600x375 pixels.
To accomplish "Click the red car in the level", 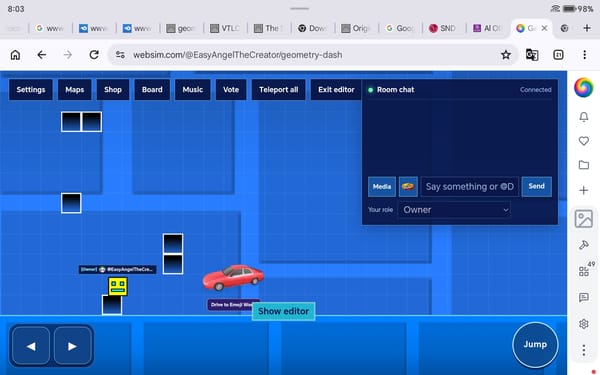I will pyautogui.click(x=233, y=277).
